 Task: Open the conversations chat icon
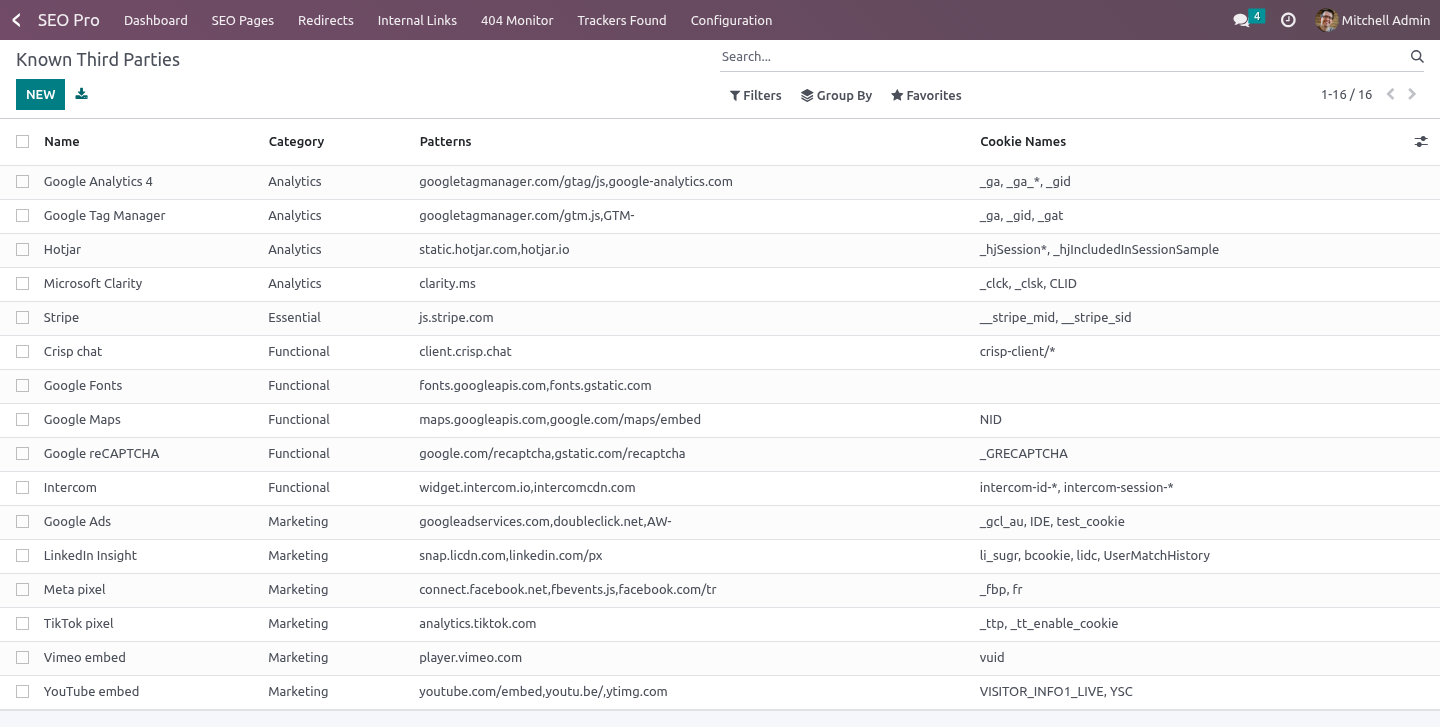click(x=1241, y=20)
